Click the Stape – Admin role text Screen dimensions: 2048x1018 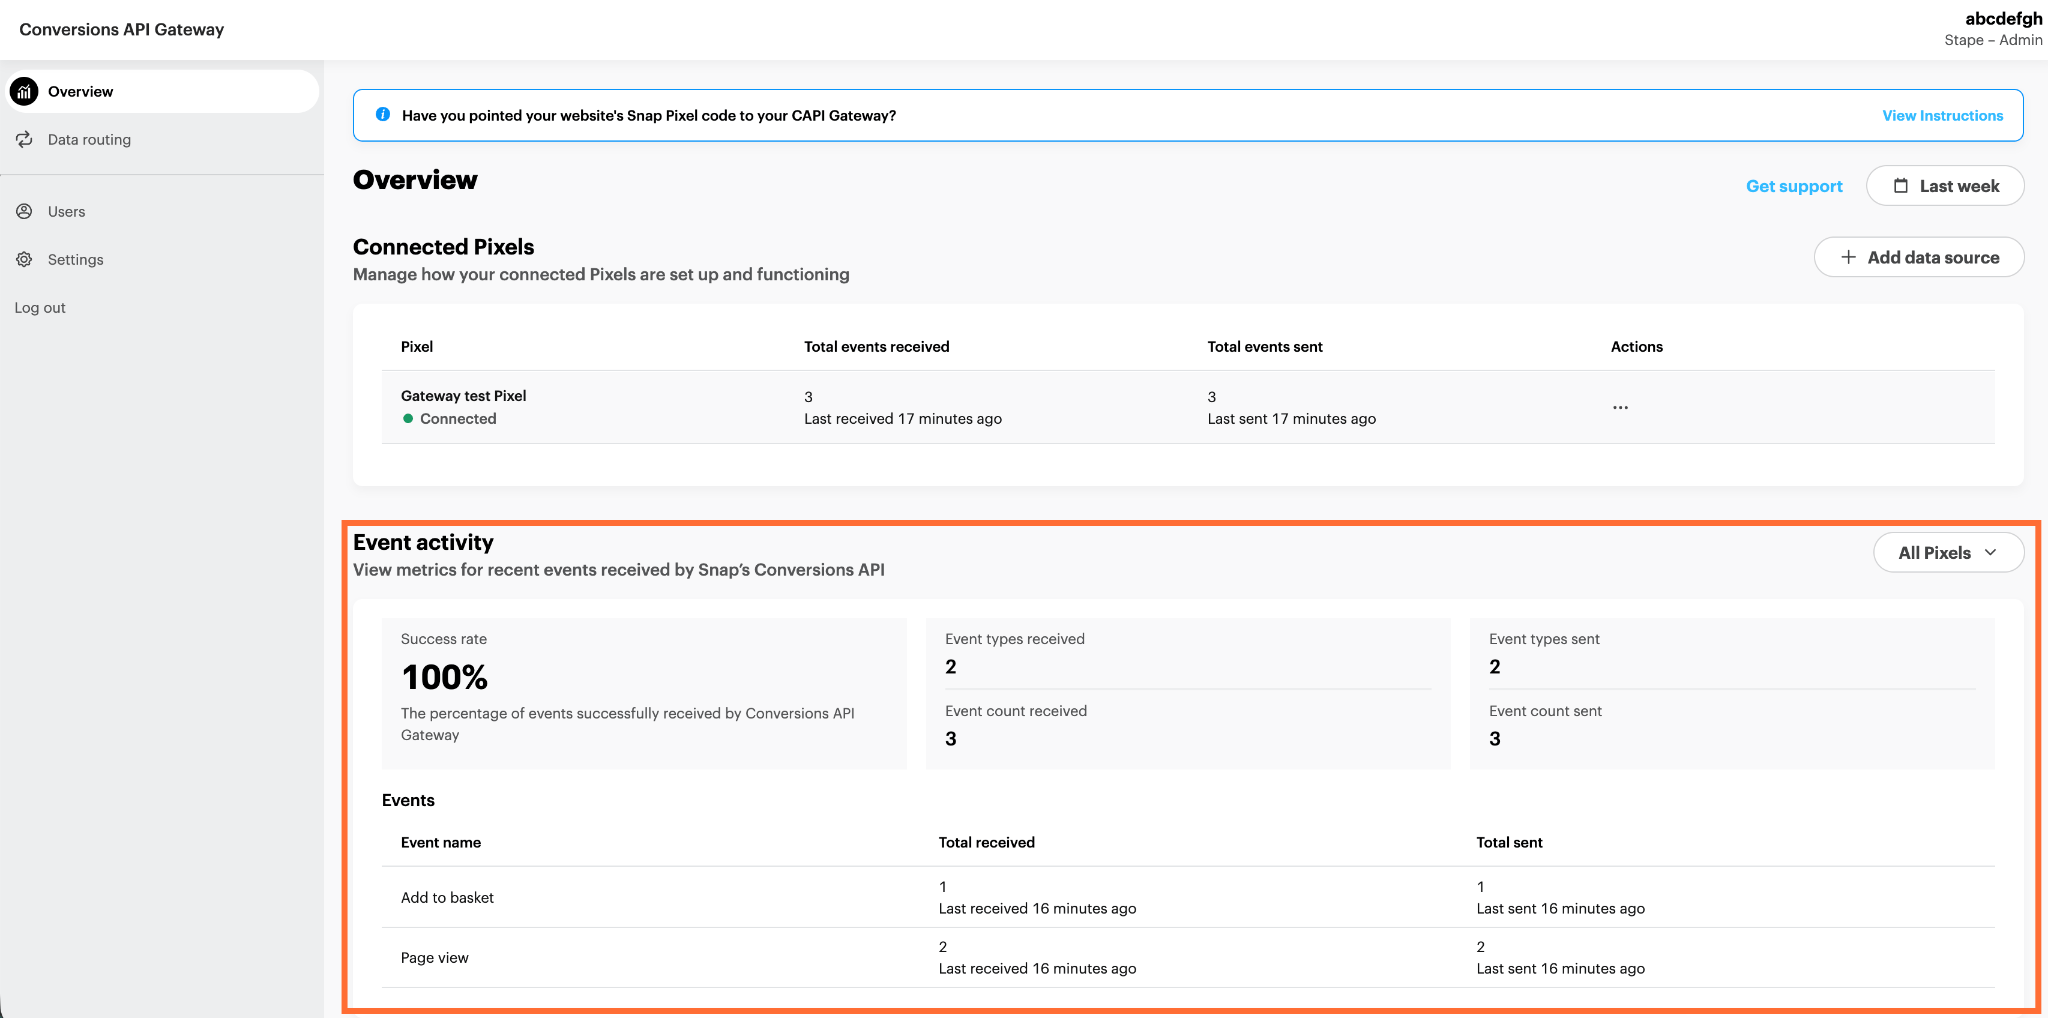tap(1993, 40)
